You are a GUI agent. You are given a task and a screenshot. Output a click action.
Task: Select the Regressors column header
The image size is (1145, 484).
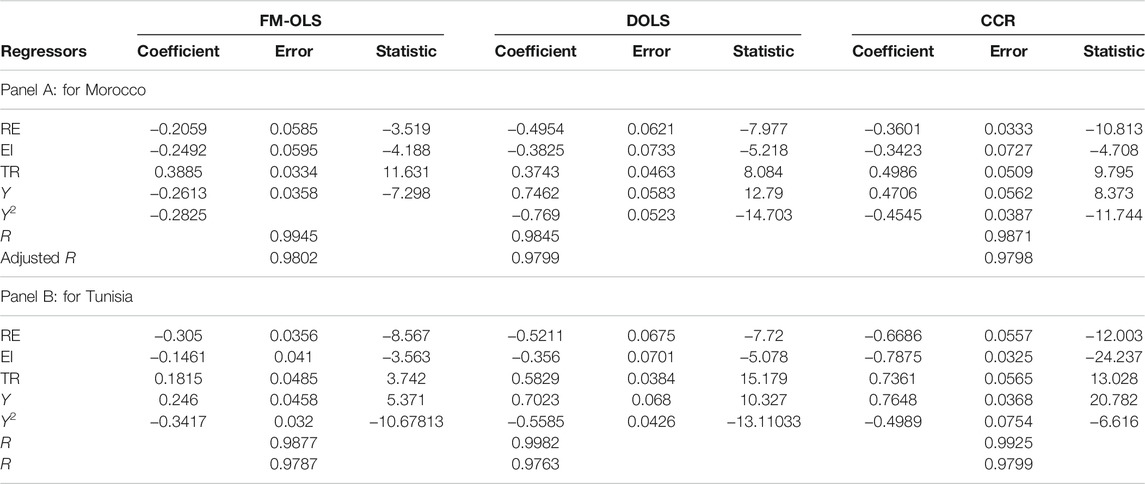pos(44,51)
